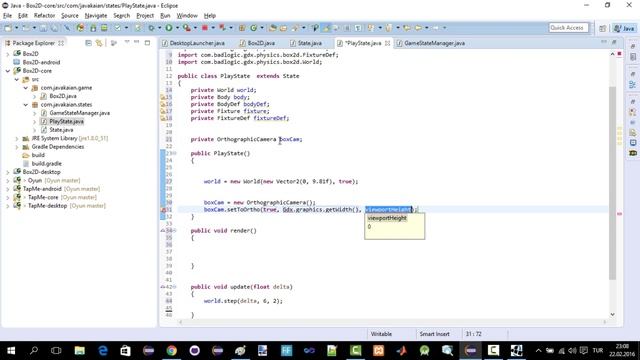
Task: Click the Quick Access field
Action: pos(568,28)
